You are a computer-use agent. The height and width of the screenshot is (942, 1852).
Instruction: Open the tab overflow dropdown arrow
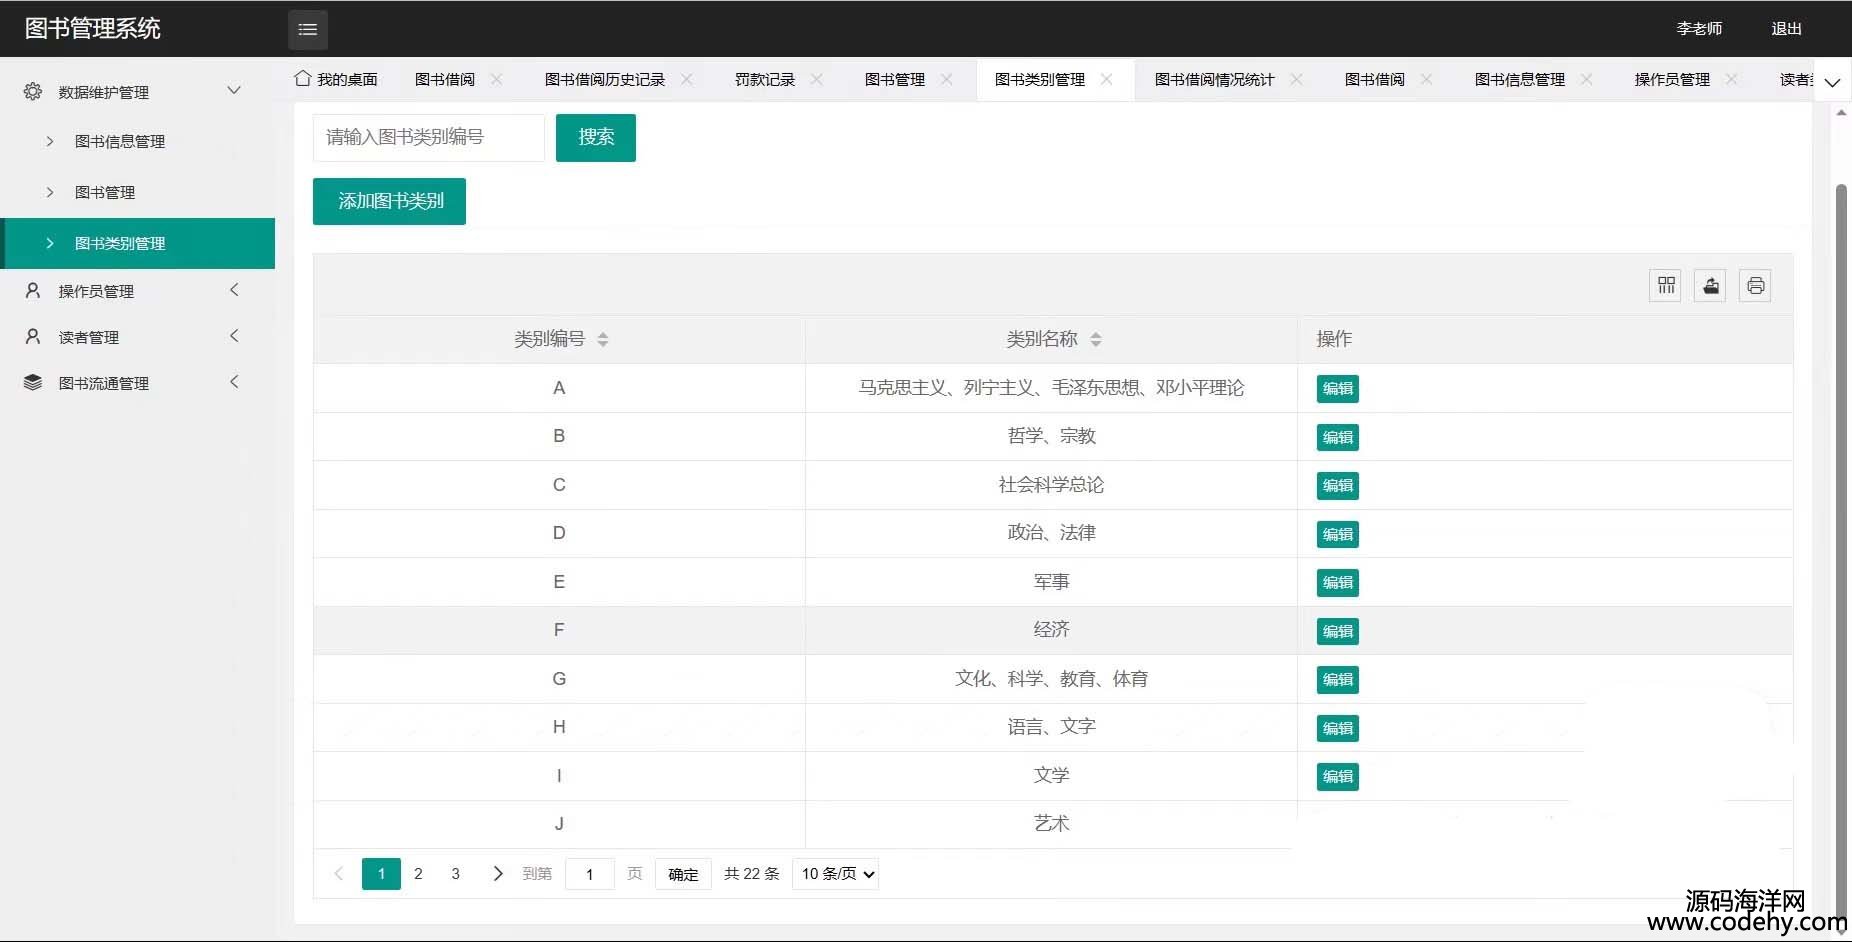(1832, 82)
